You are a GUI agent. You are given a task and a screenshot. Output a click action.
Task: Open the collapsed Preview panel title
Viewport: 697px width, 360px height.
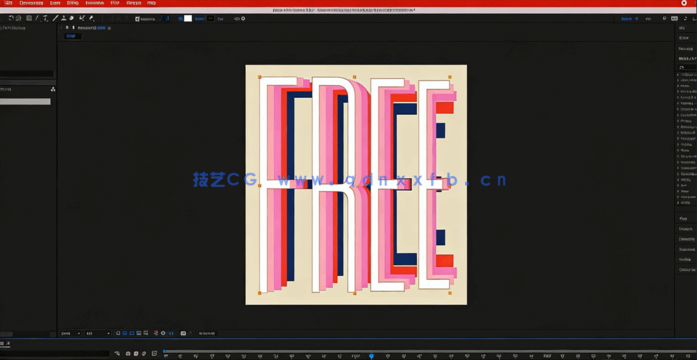685,49
